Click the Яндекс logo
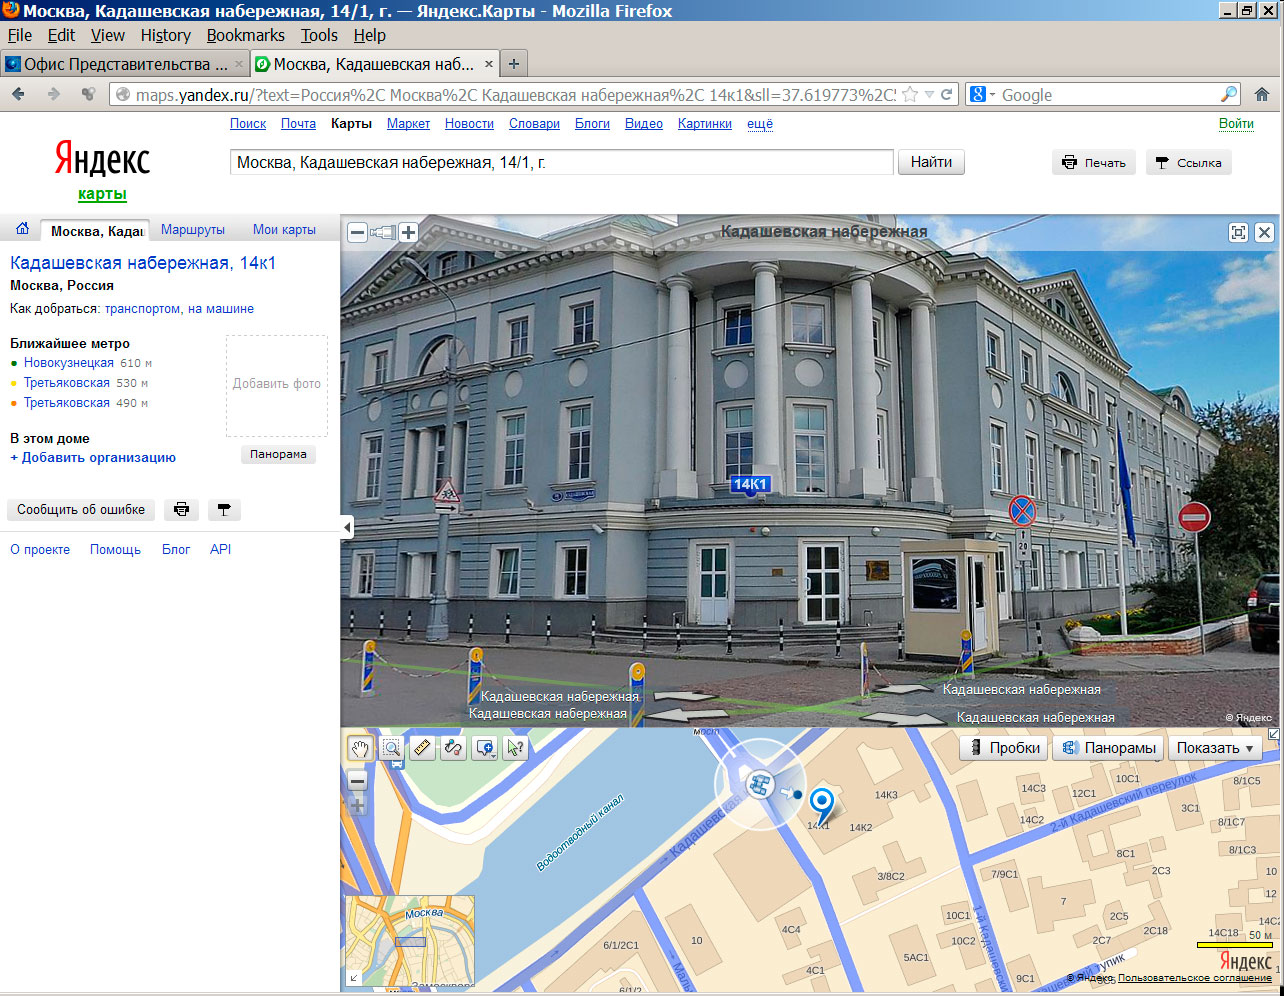Screen dimensions: 1284x996 coord(102,160)
